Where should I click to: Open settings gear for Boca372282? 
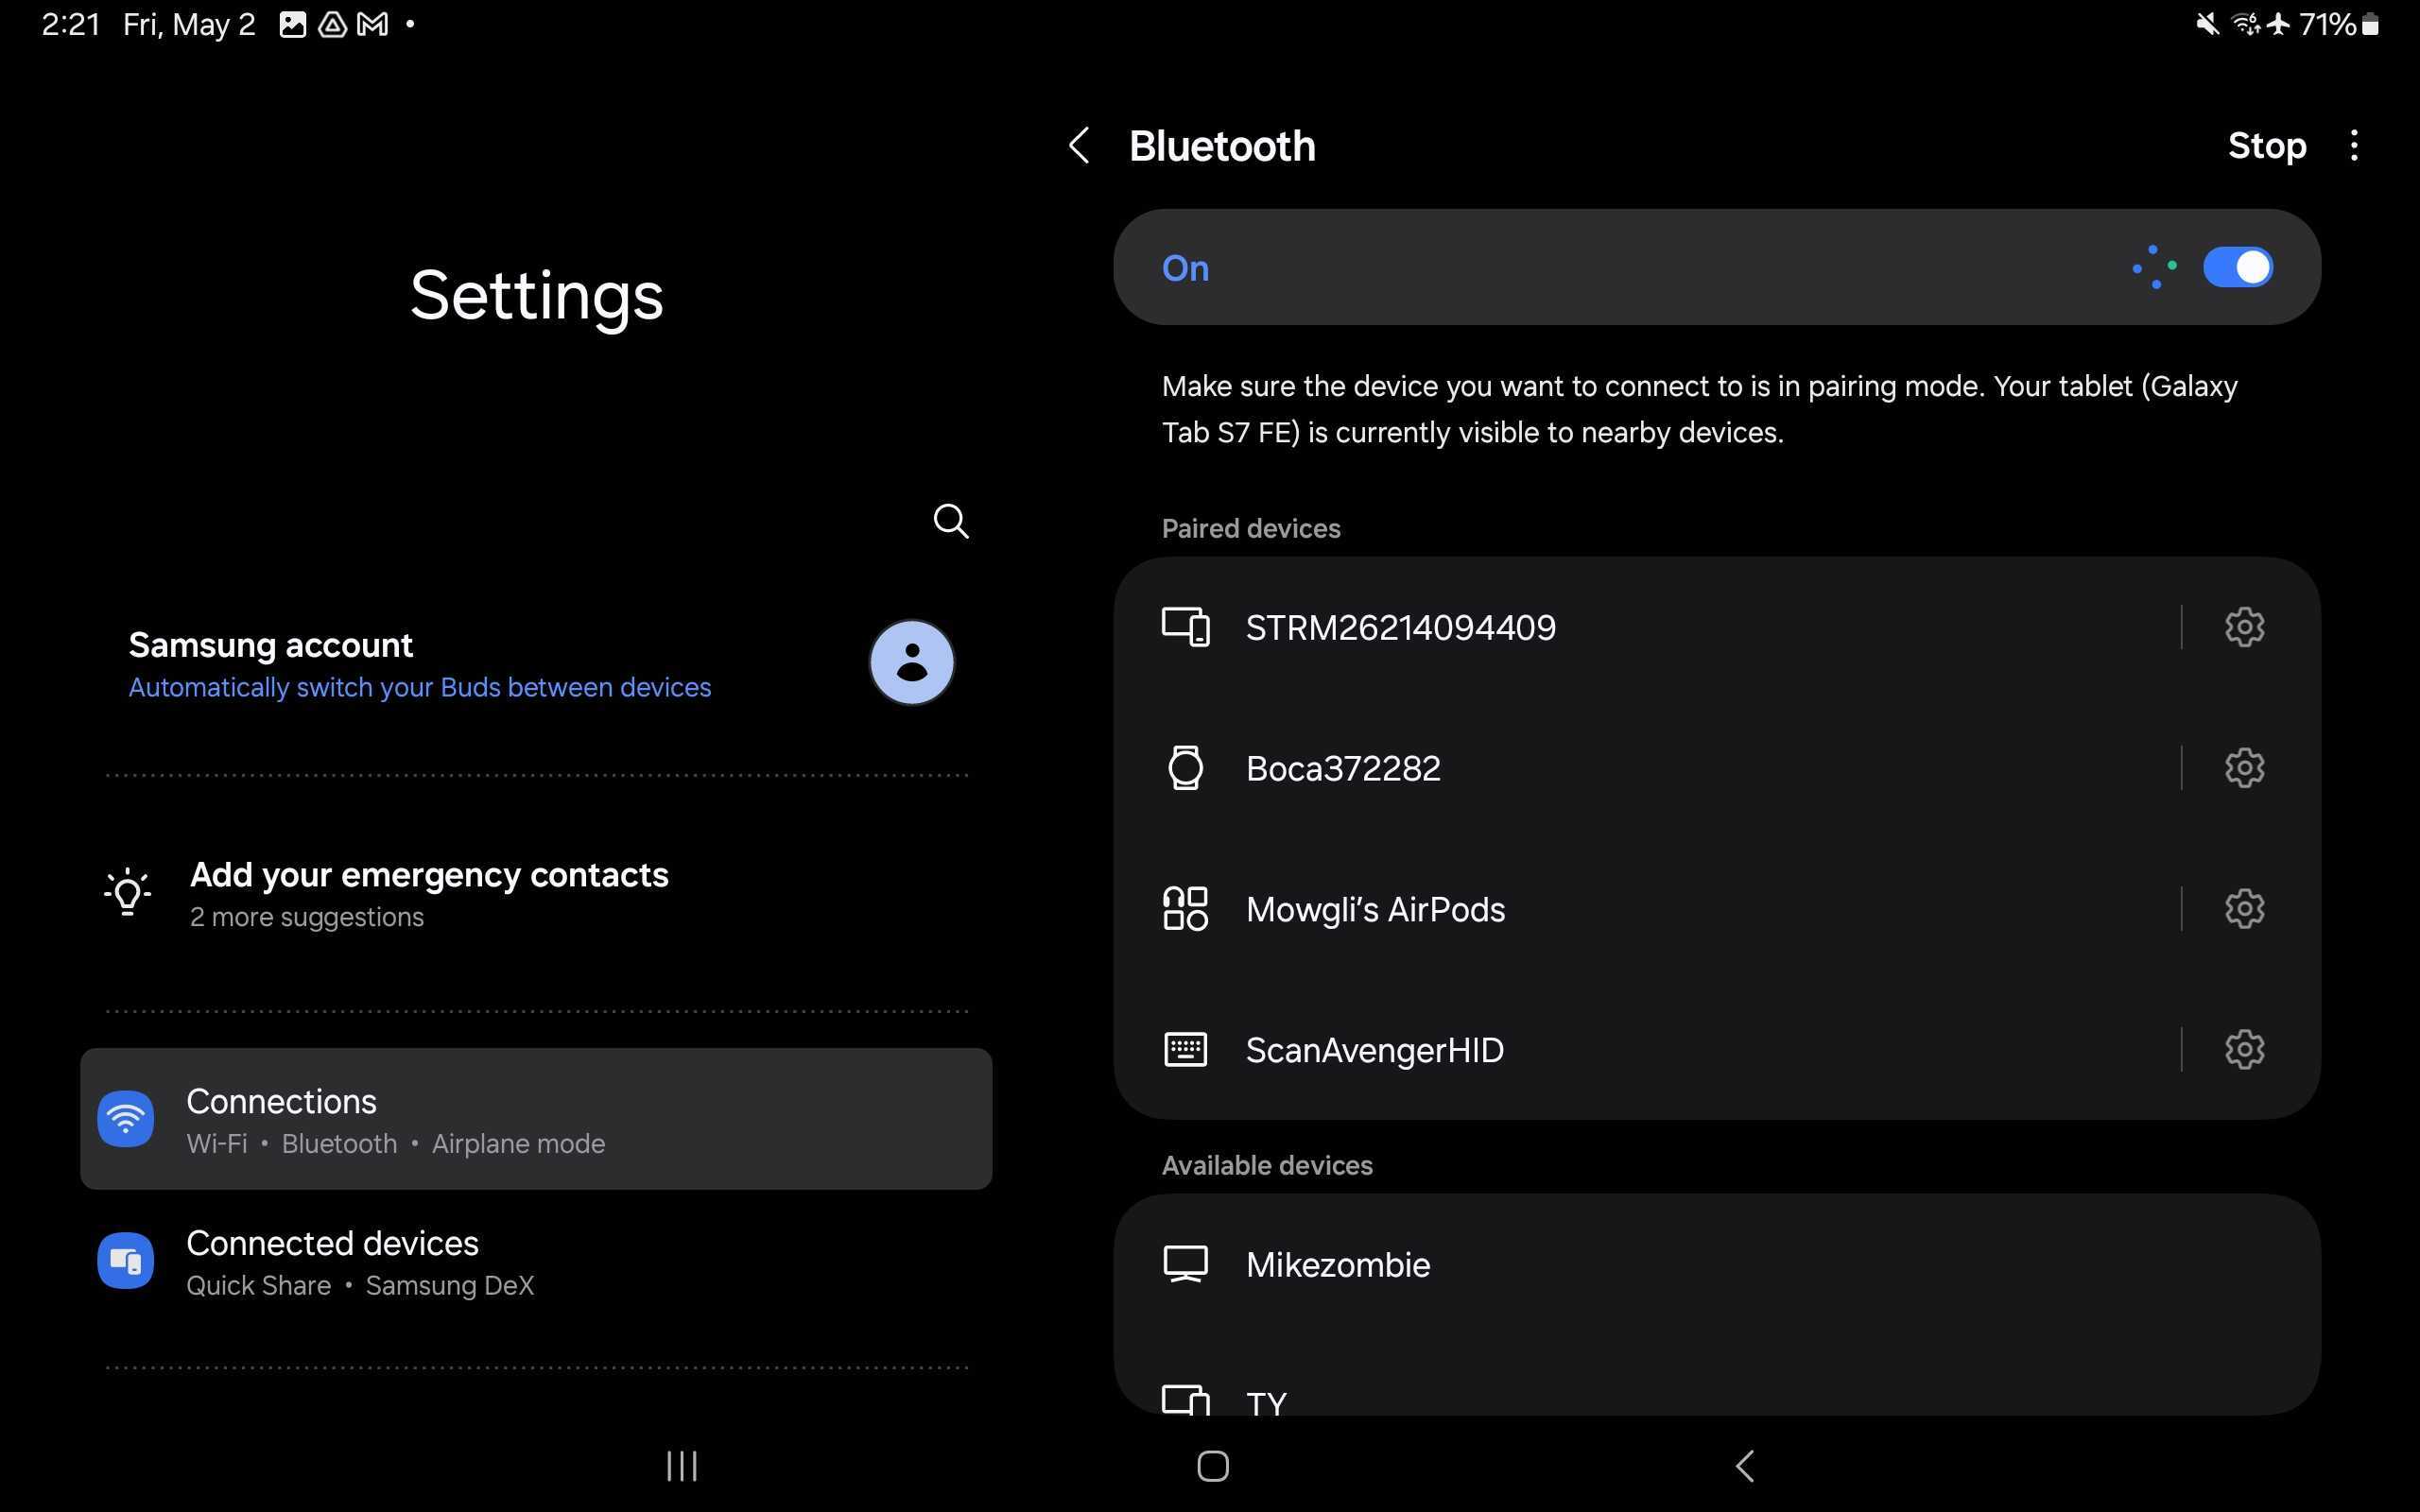pos(2244,768)
